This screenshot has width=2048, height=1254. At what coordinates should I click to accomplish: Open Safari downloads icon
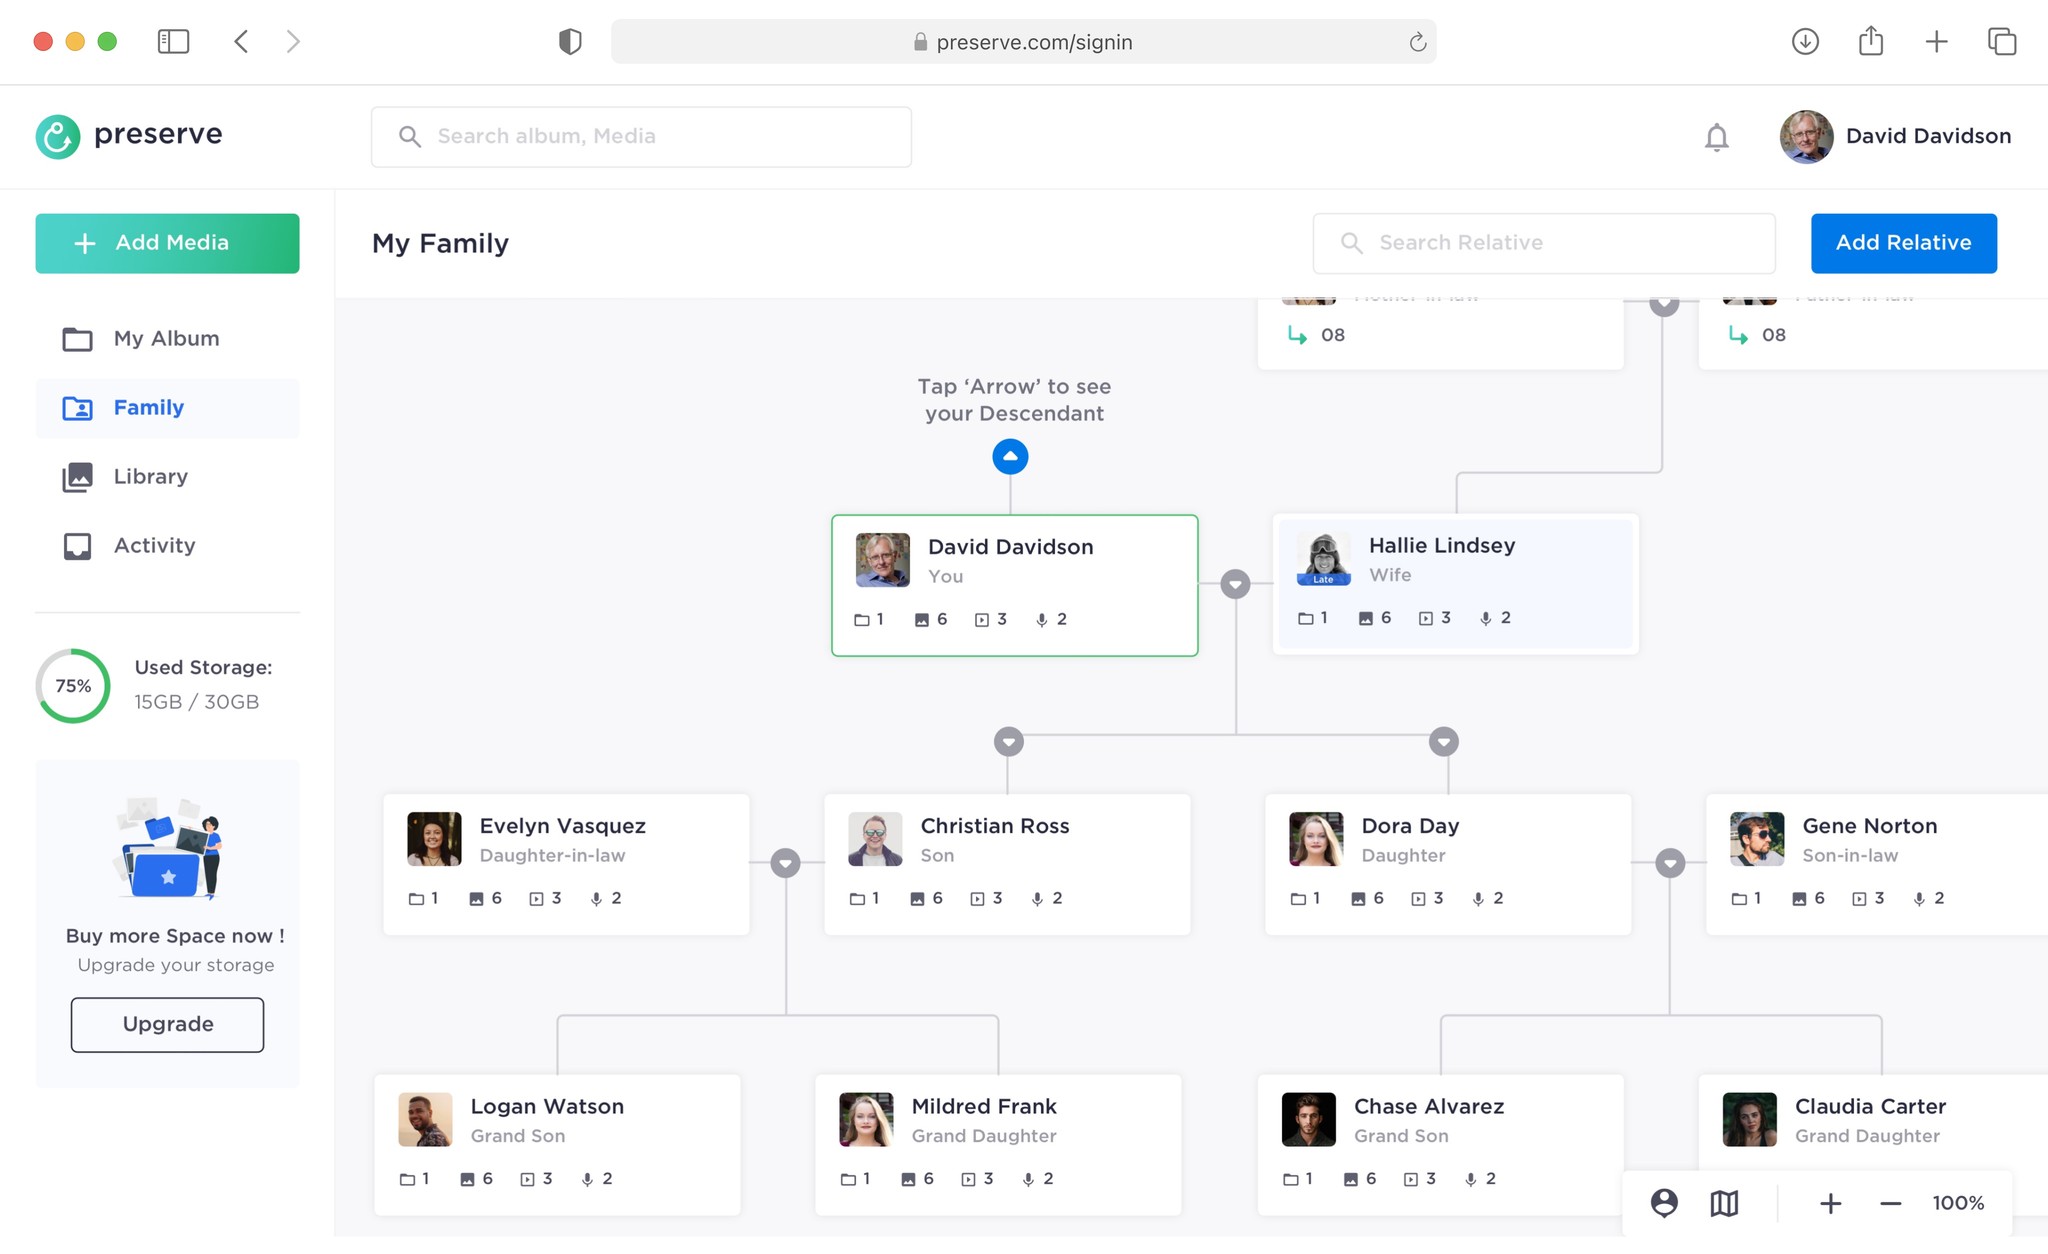[x=1805, y=42]
